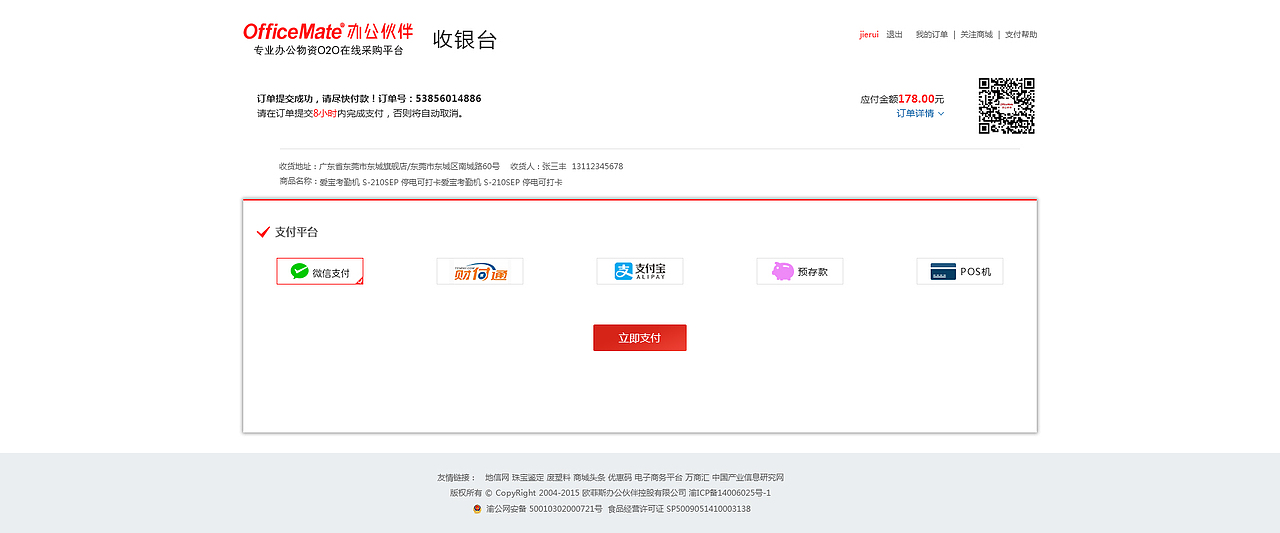Click the 食品经营许可证 license text
Viewport: 1280px width, 533px height.
[679, 509]
